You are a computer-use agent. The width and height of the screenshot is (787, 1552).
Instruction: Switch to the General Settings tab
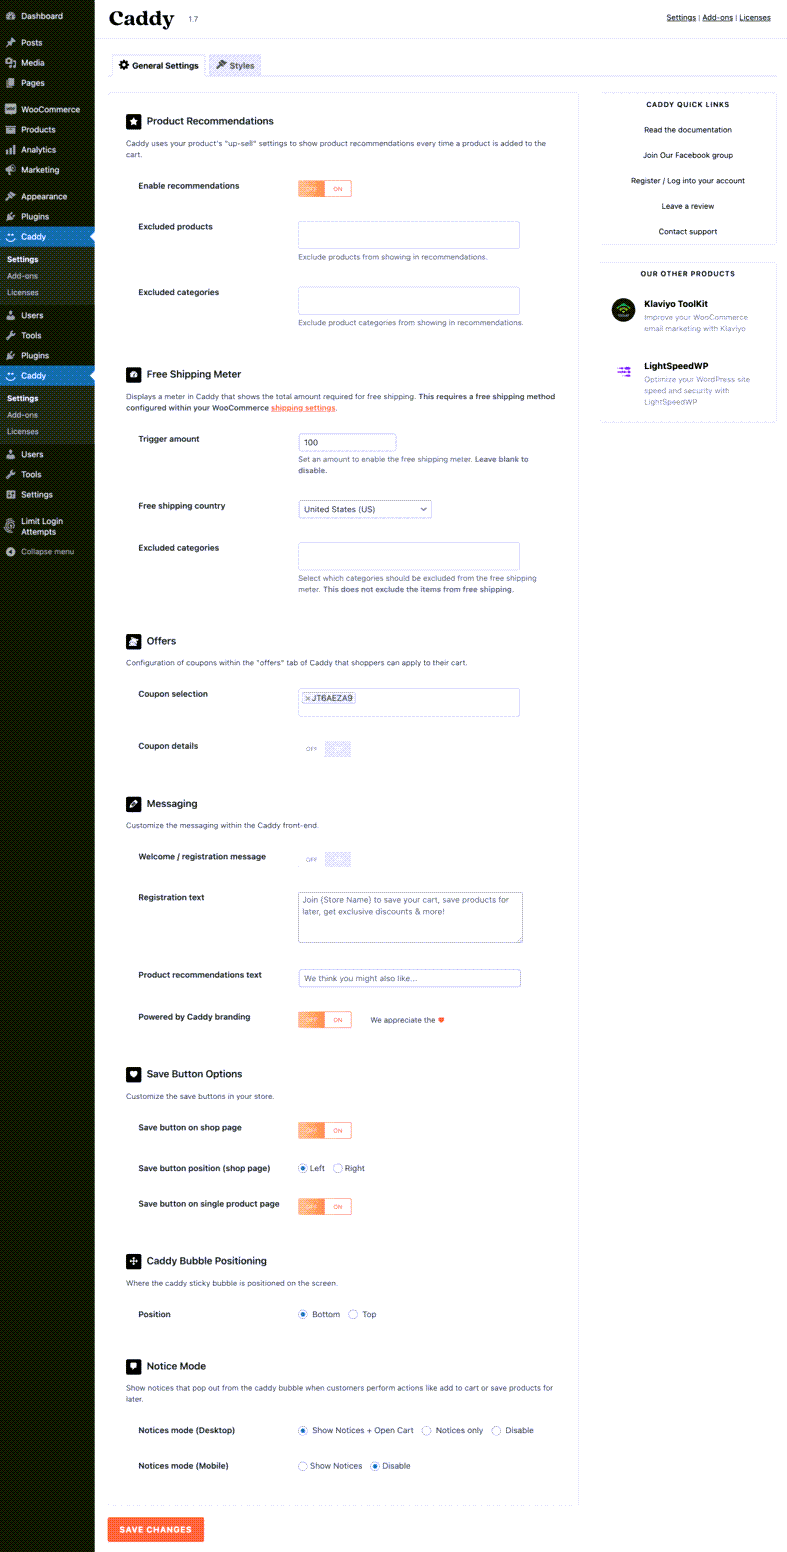click(x=158, y=65)
